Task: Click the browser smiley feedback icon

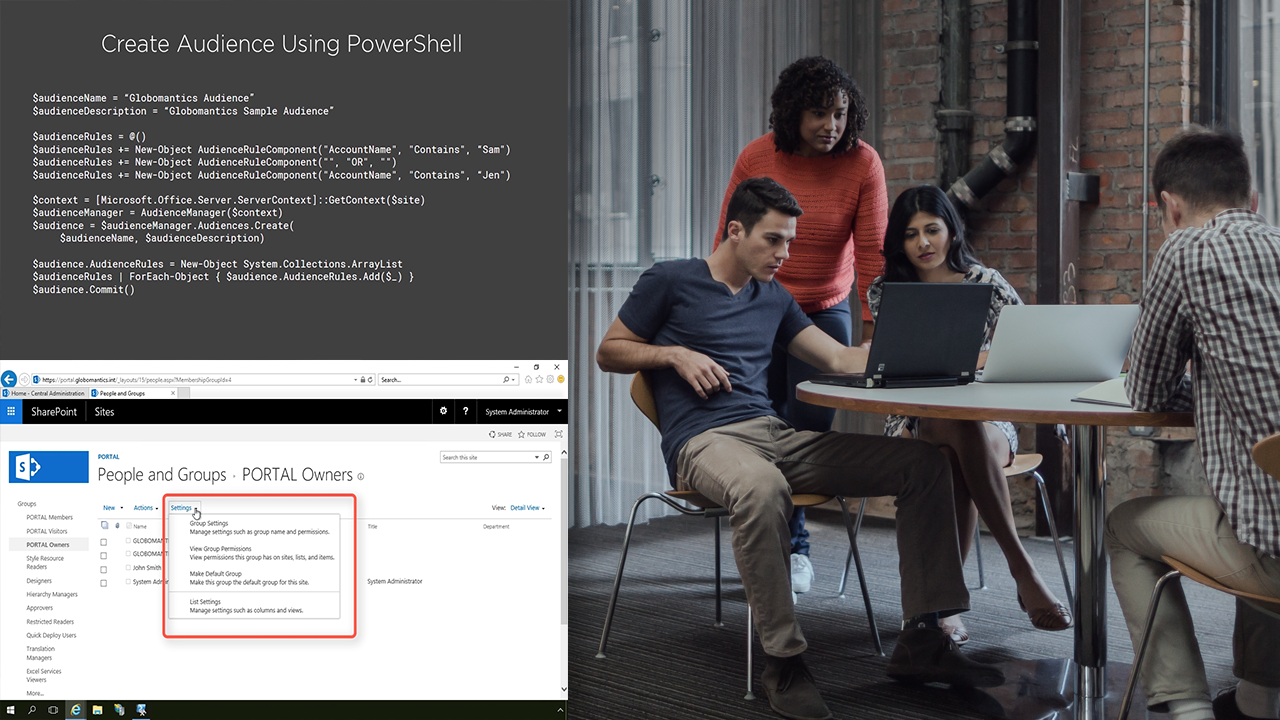Action: (561, 380)
